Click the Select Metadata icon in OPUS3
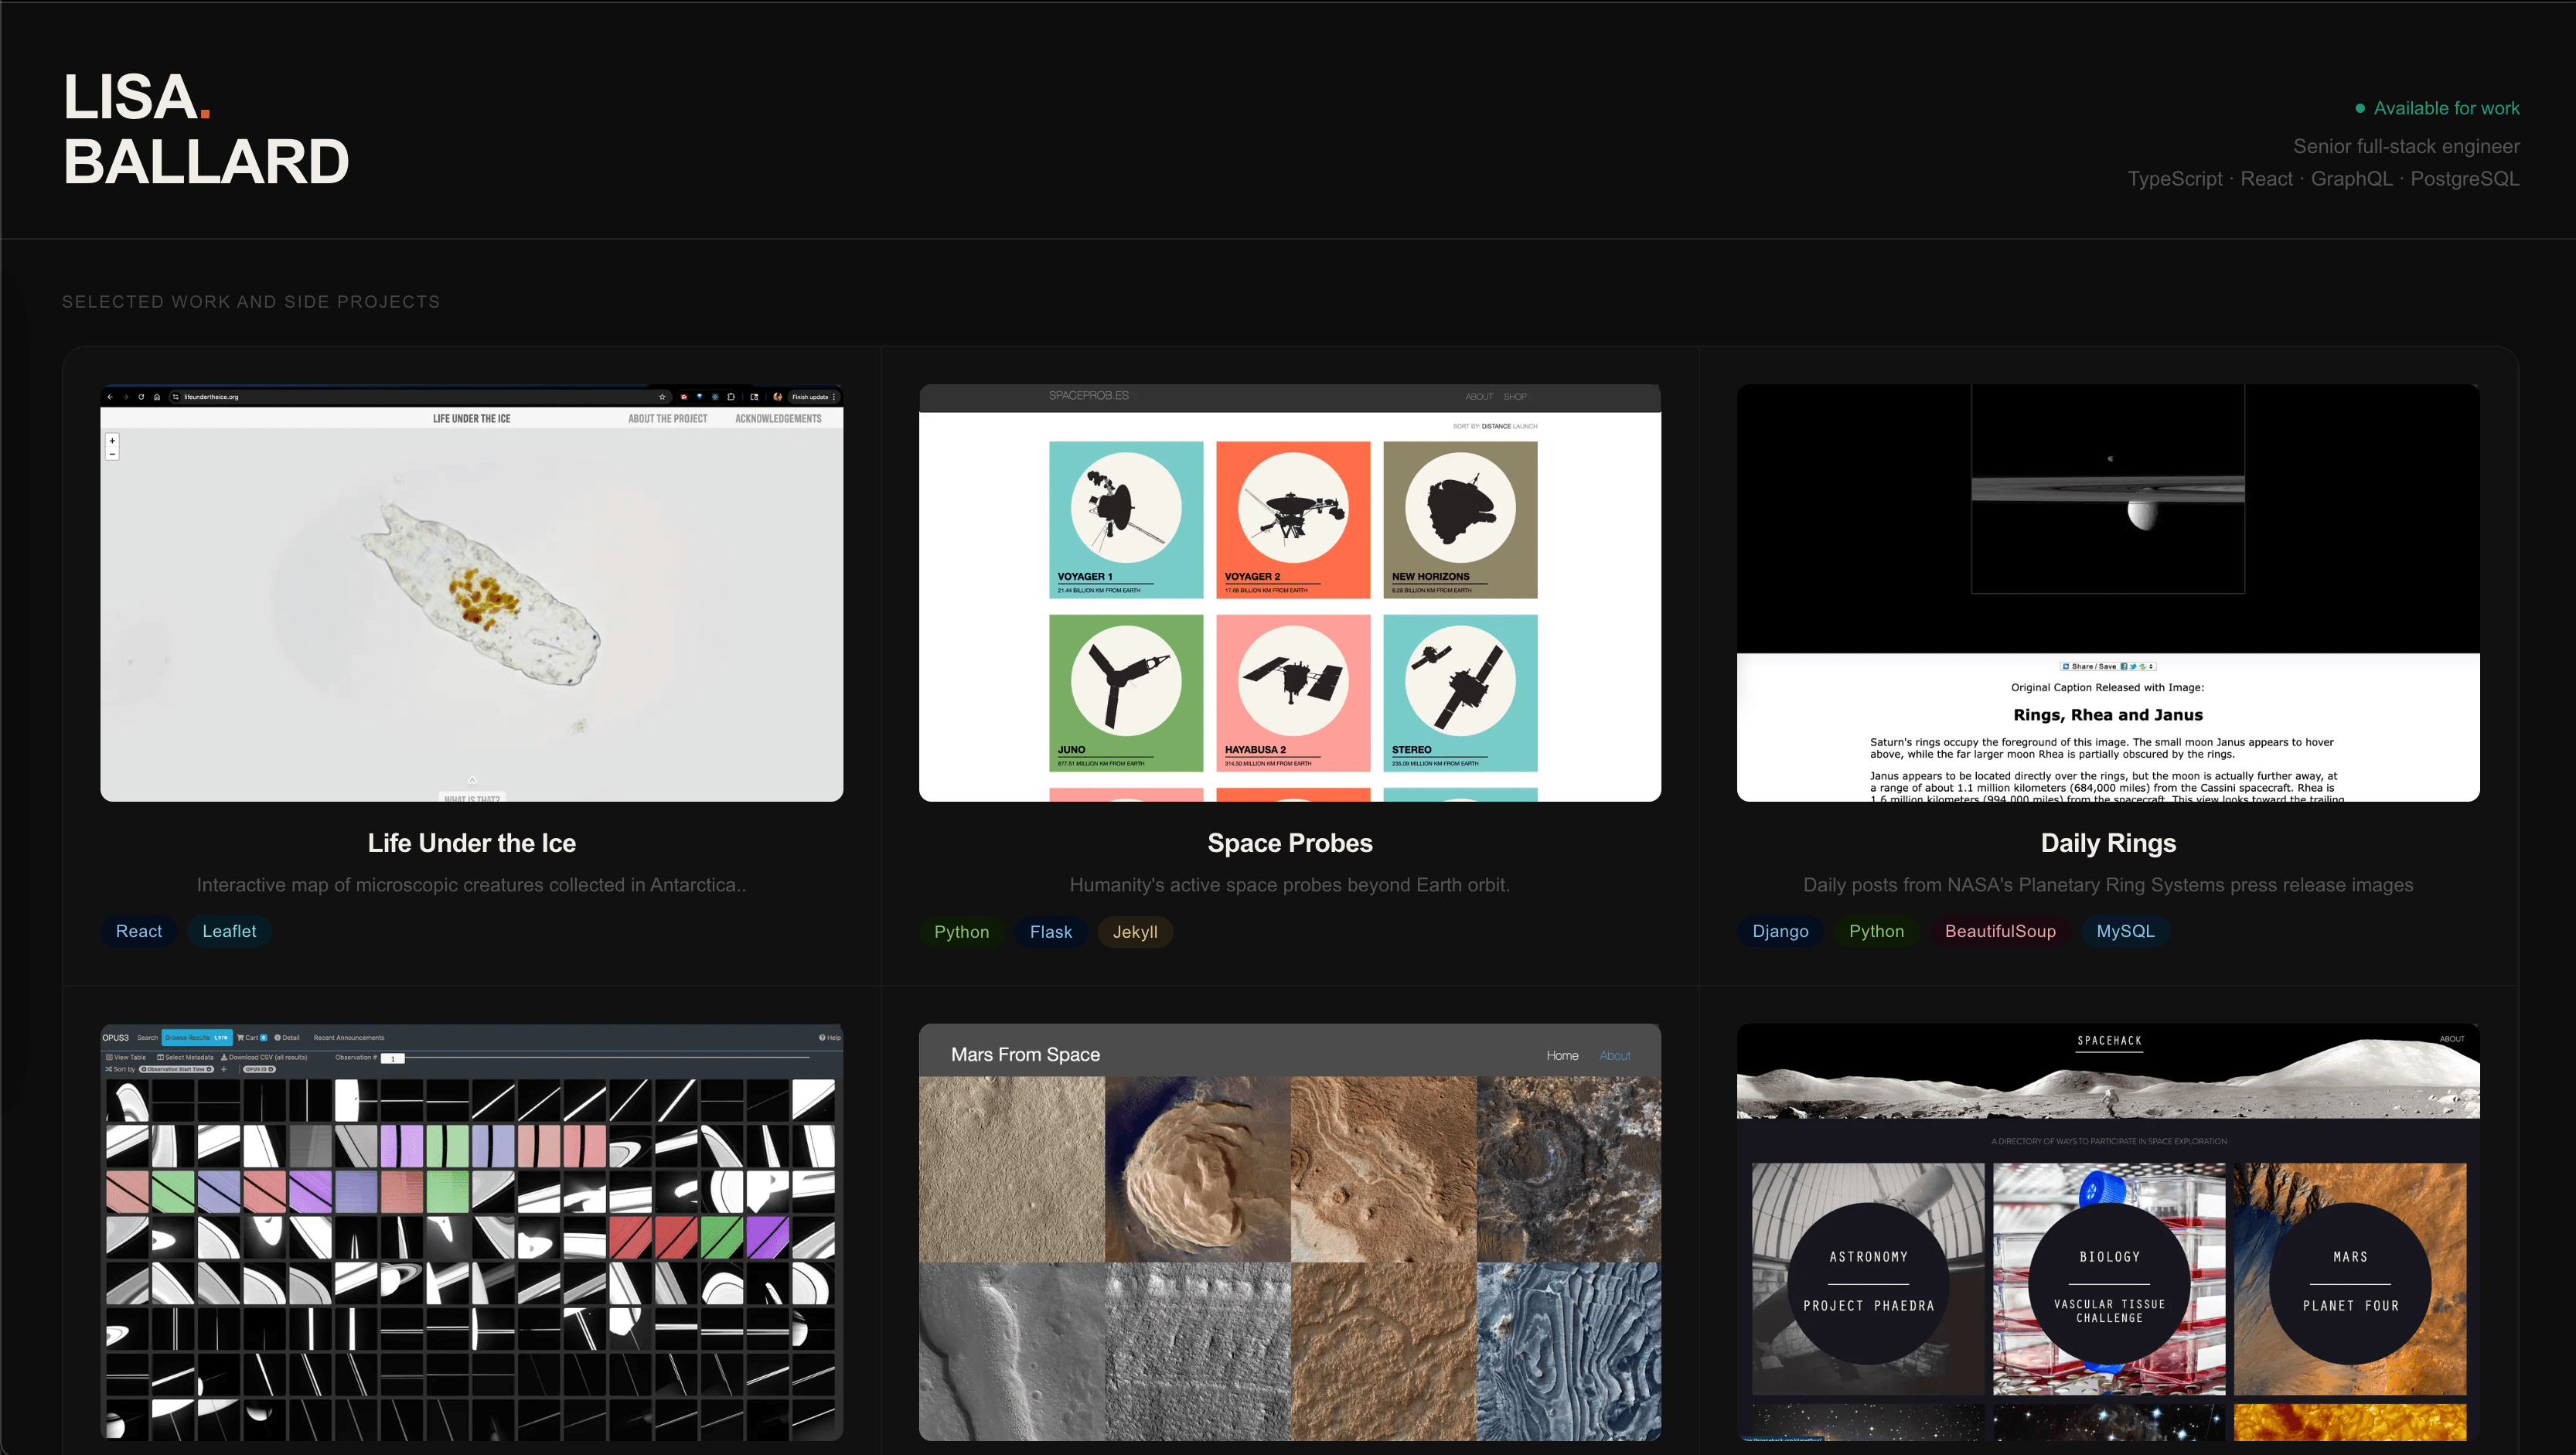2576x1455 pixels. [x=160, y=1059]
